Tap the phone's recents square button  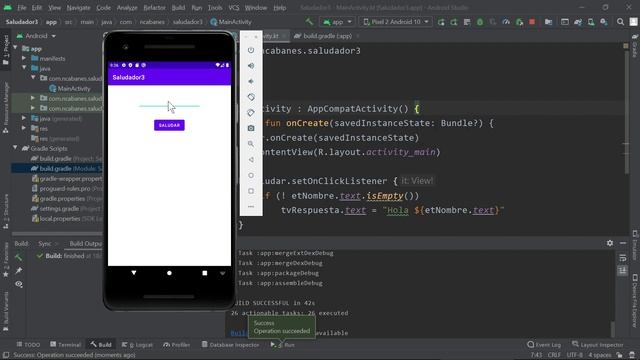coord(204,273)
